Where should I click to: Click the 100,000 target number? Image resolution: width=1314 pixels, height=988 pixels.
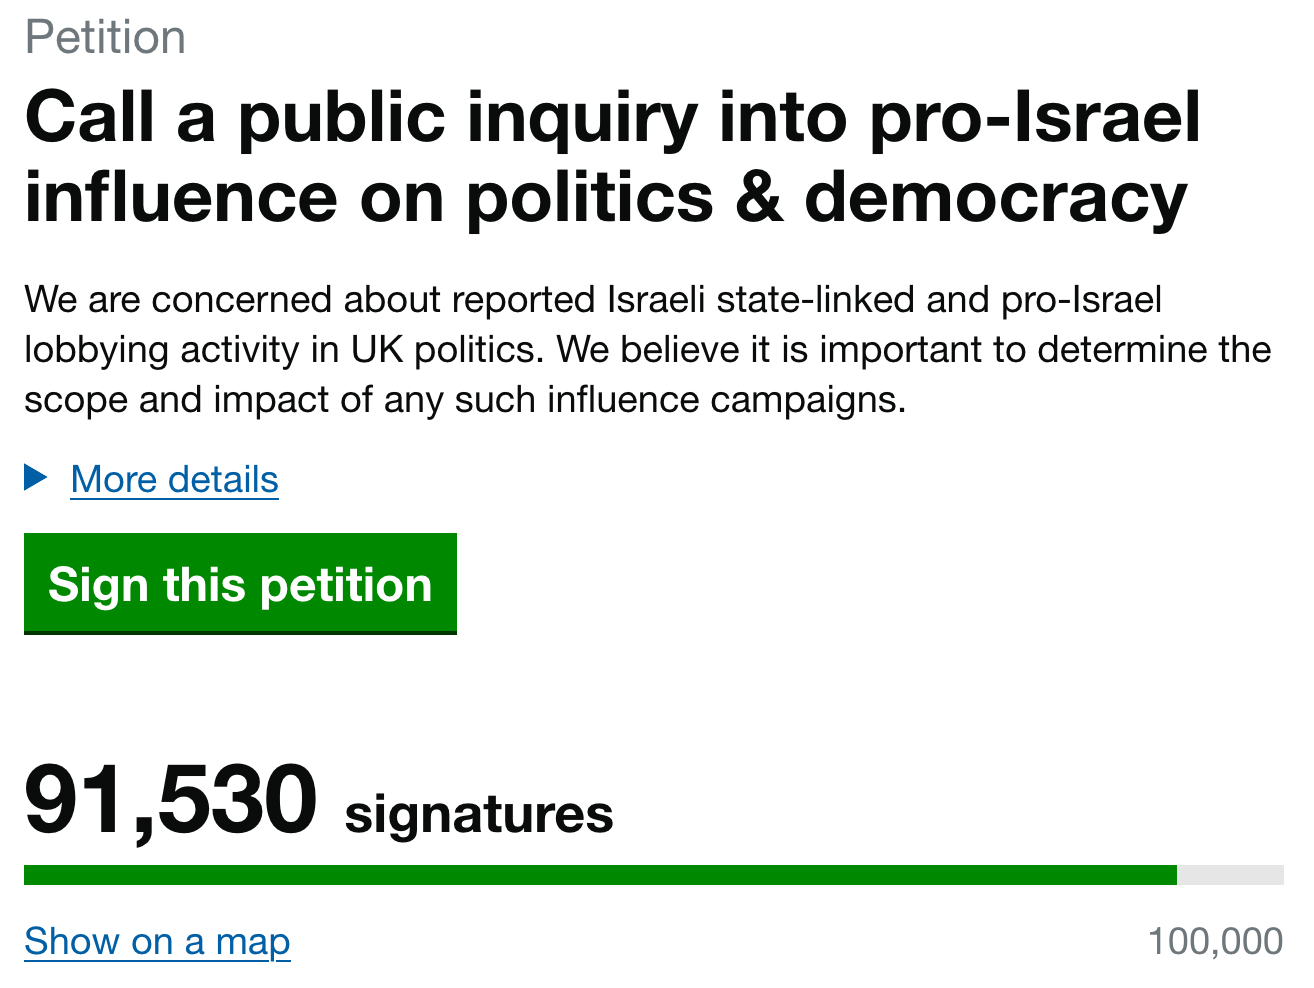1215,941
